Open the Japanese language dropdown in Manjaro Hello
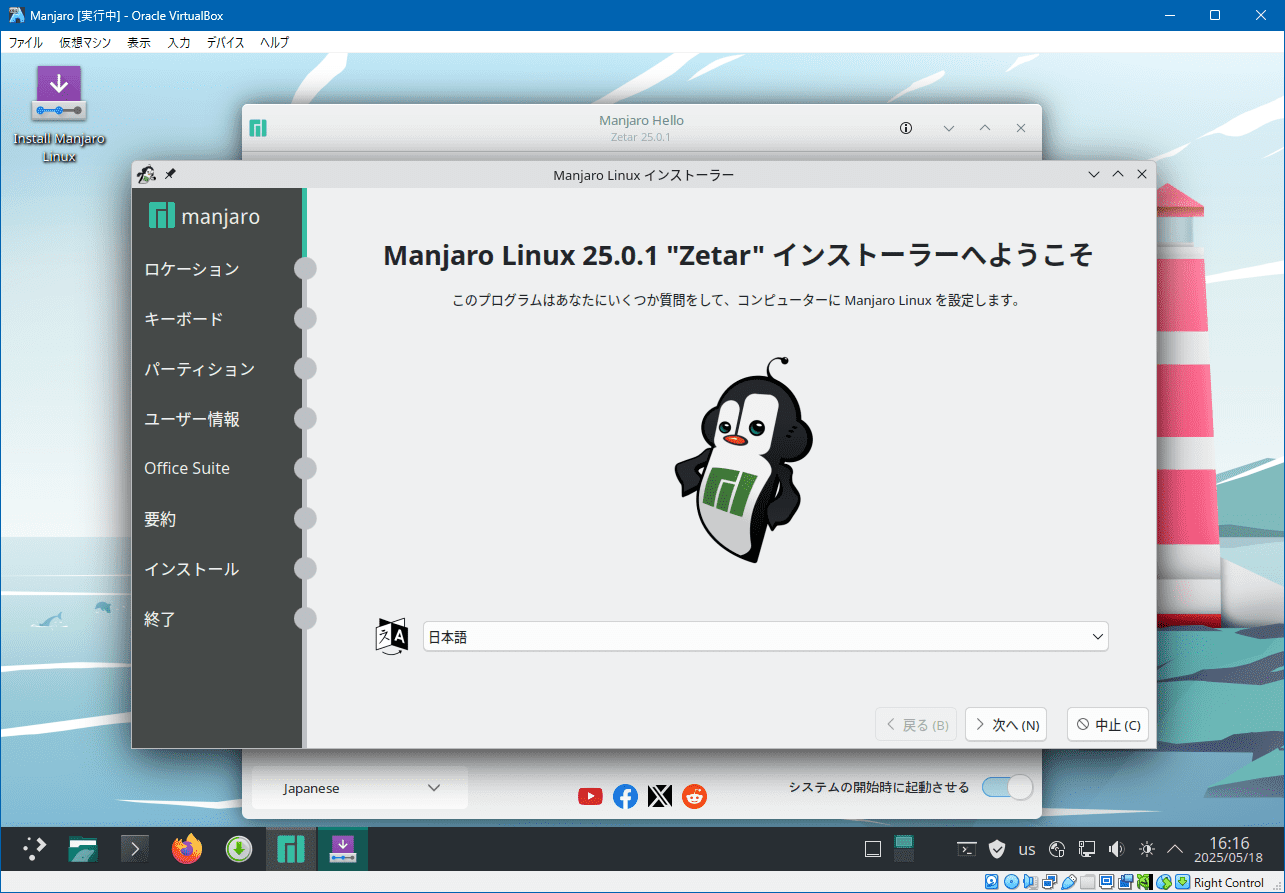The image size is (1285, 893). 359,788
